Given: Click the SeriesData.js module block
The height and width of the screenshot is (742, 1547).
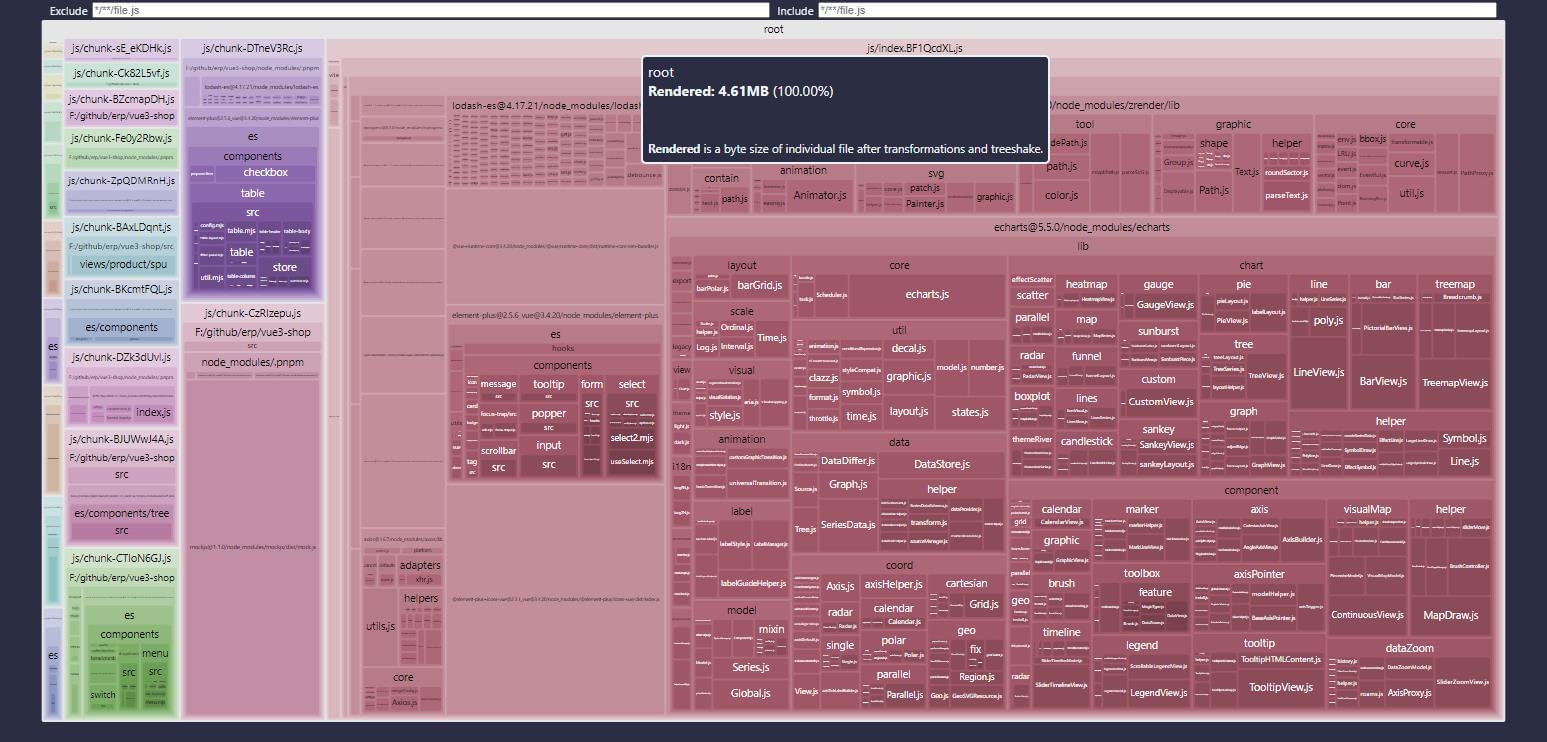Looking at the screenshot, I should click(847, 525).
